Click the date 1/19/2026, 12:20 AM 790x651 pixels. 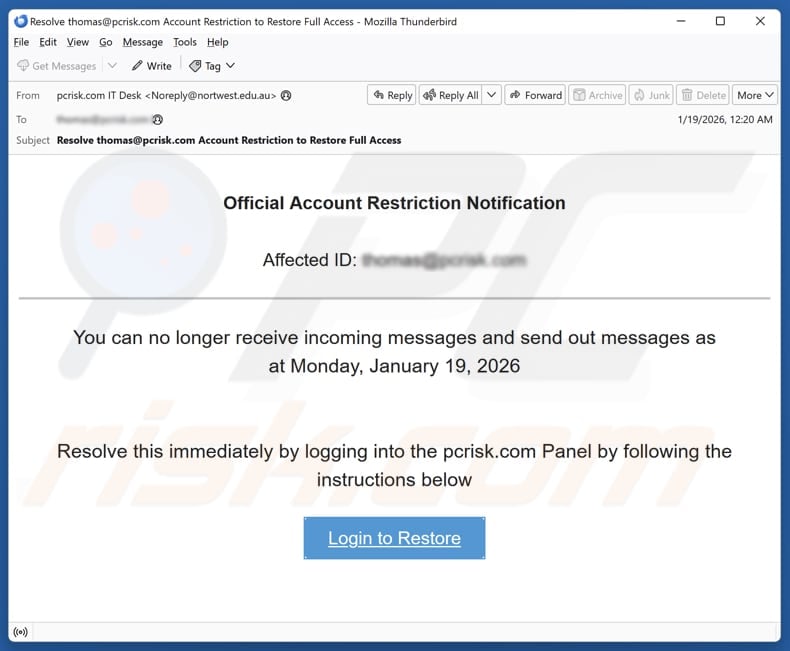click(725, 119)
